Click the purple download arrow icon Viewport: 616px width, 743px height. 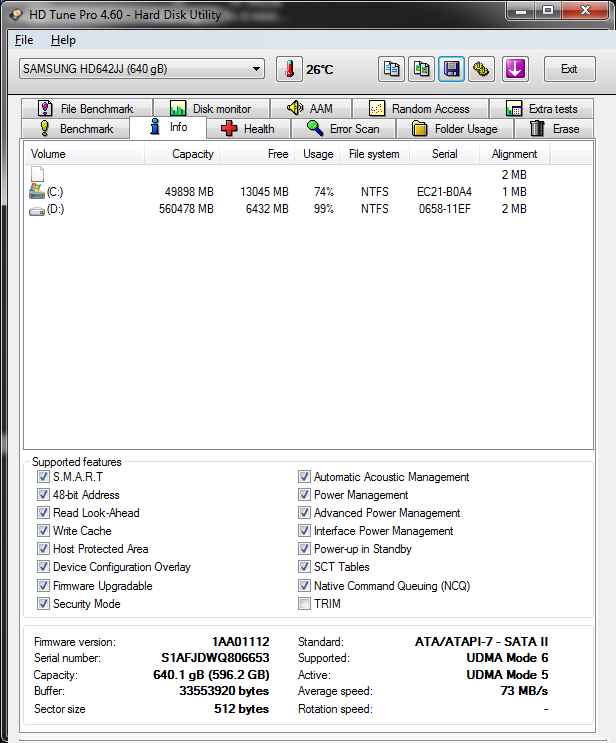pos(515,69)
